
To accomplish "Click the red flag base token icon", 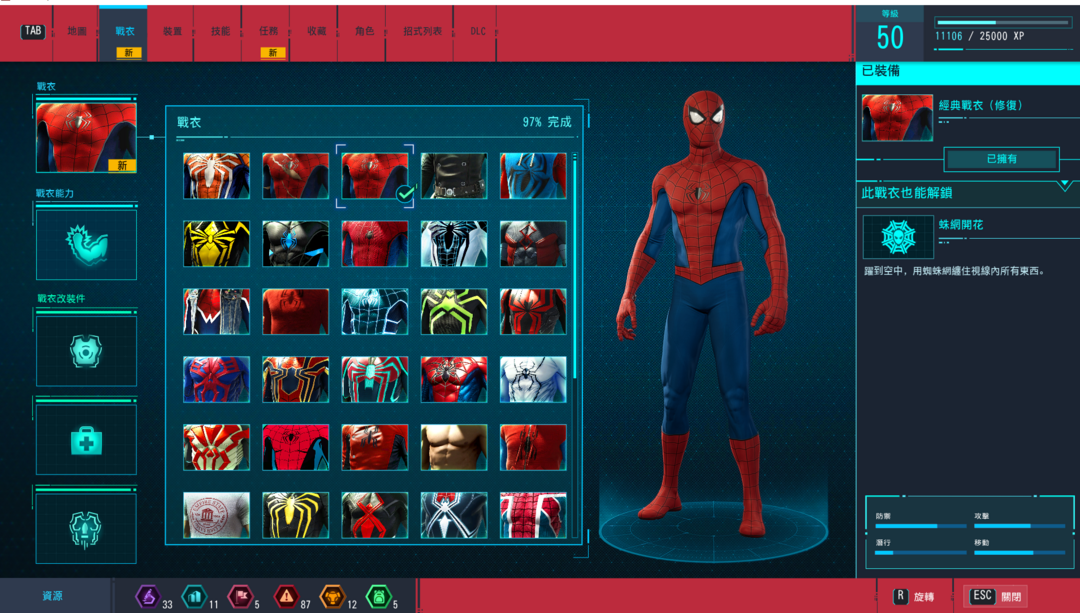I will tap(240, 596).
